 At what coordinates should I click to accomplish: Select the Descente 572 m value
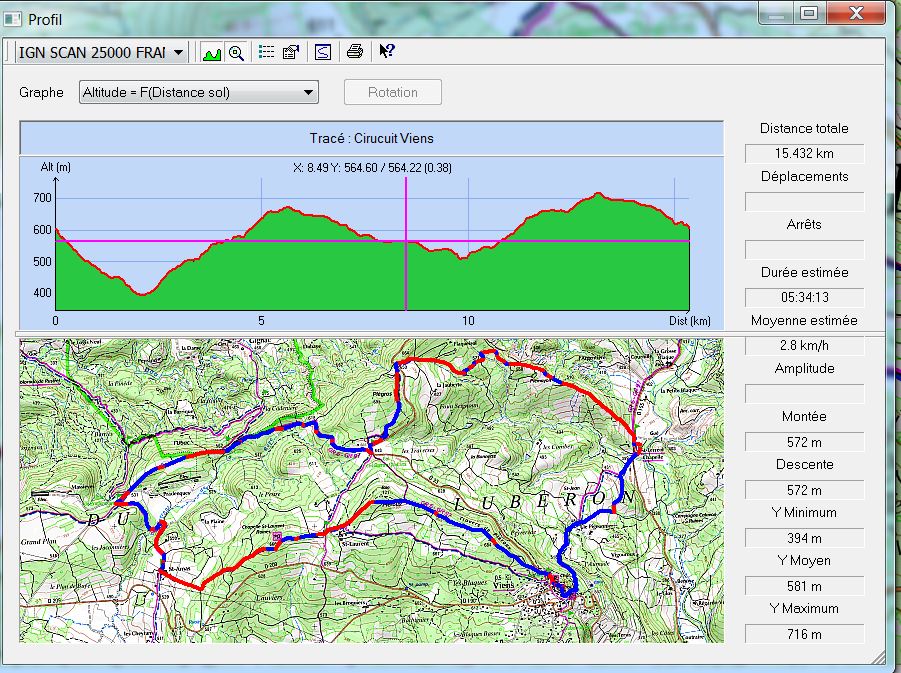(x=804, y=490)
